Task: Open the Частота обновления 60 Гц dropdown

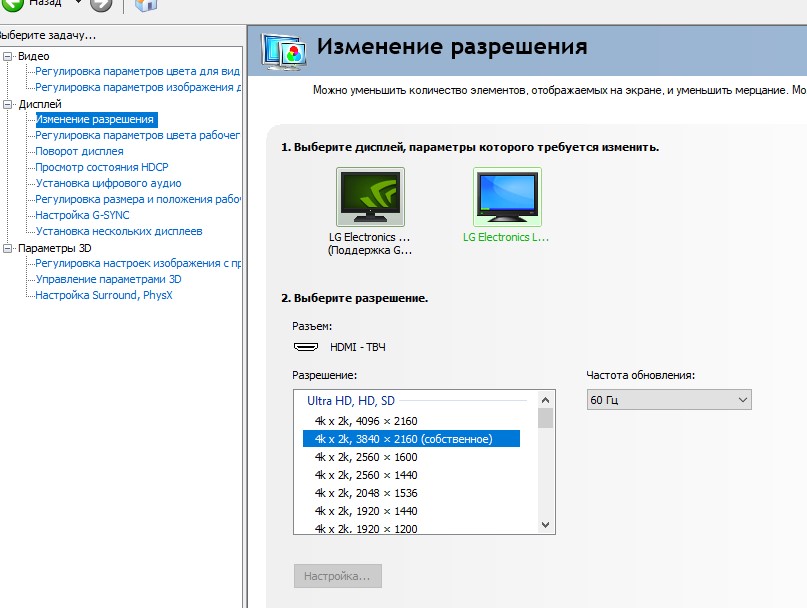Action: [668, 400]
